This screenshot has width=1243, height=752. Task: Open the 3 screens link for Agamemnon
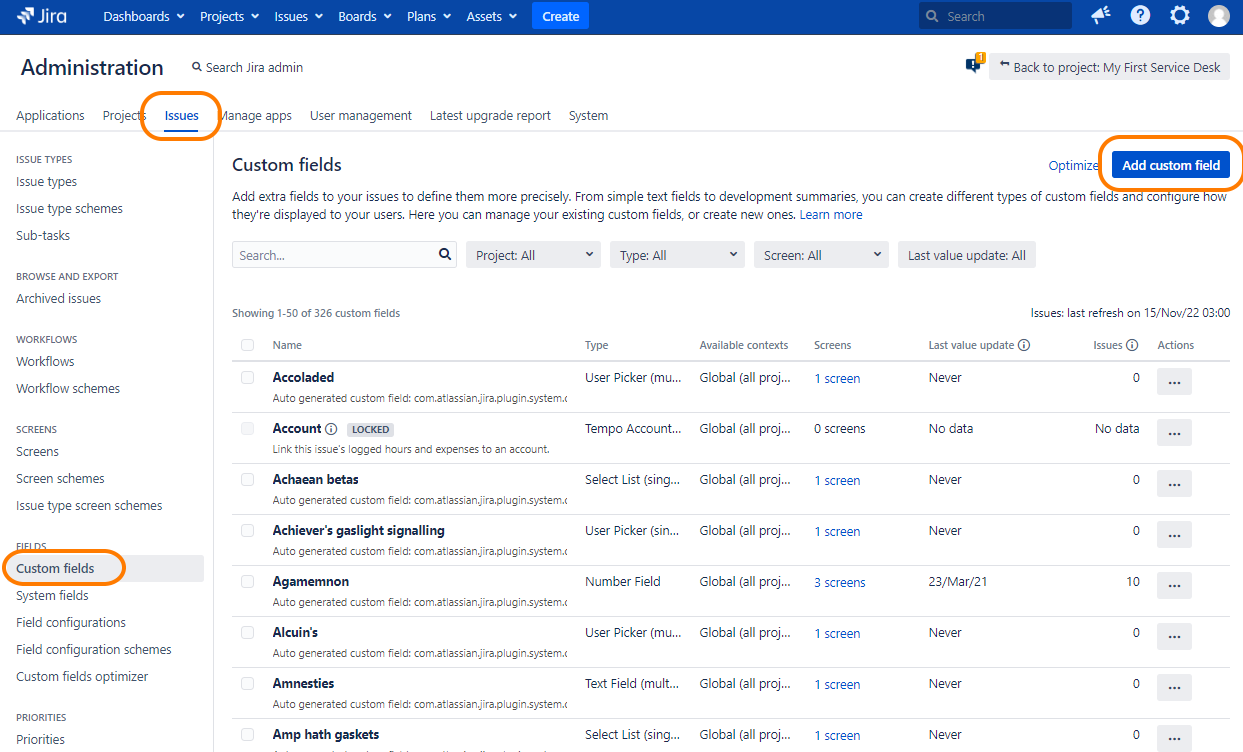coord(839,583)
